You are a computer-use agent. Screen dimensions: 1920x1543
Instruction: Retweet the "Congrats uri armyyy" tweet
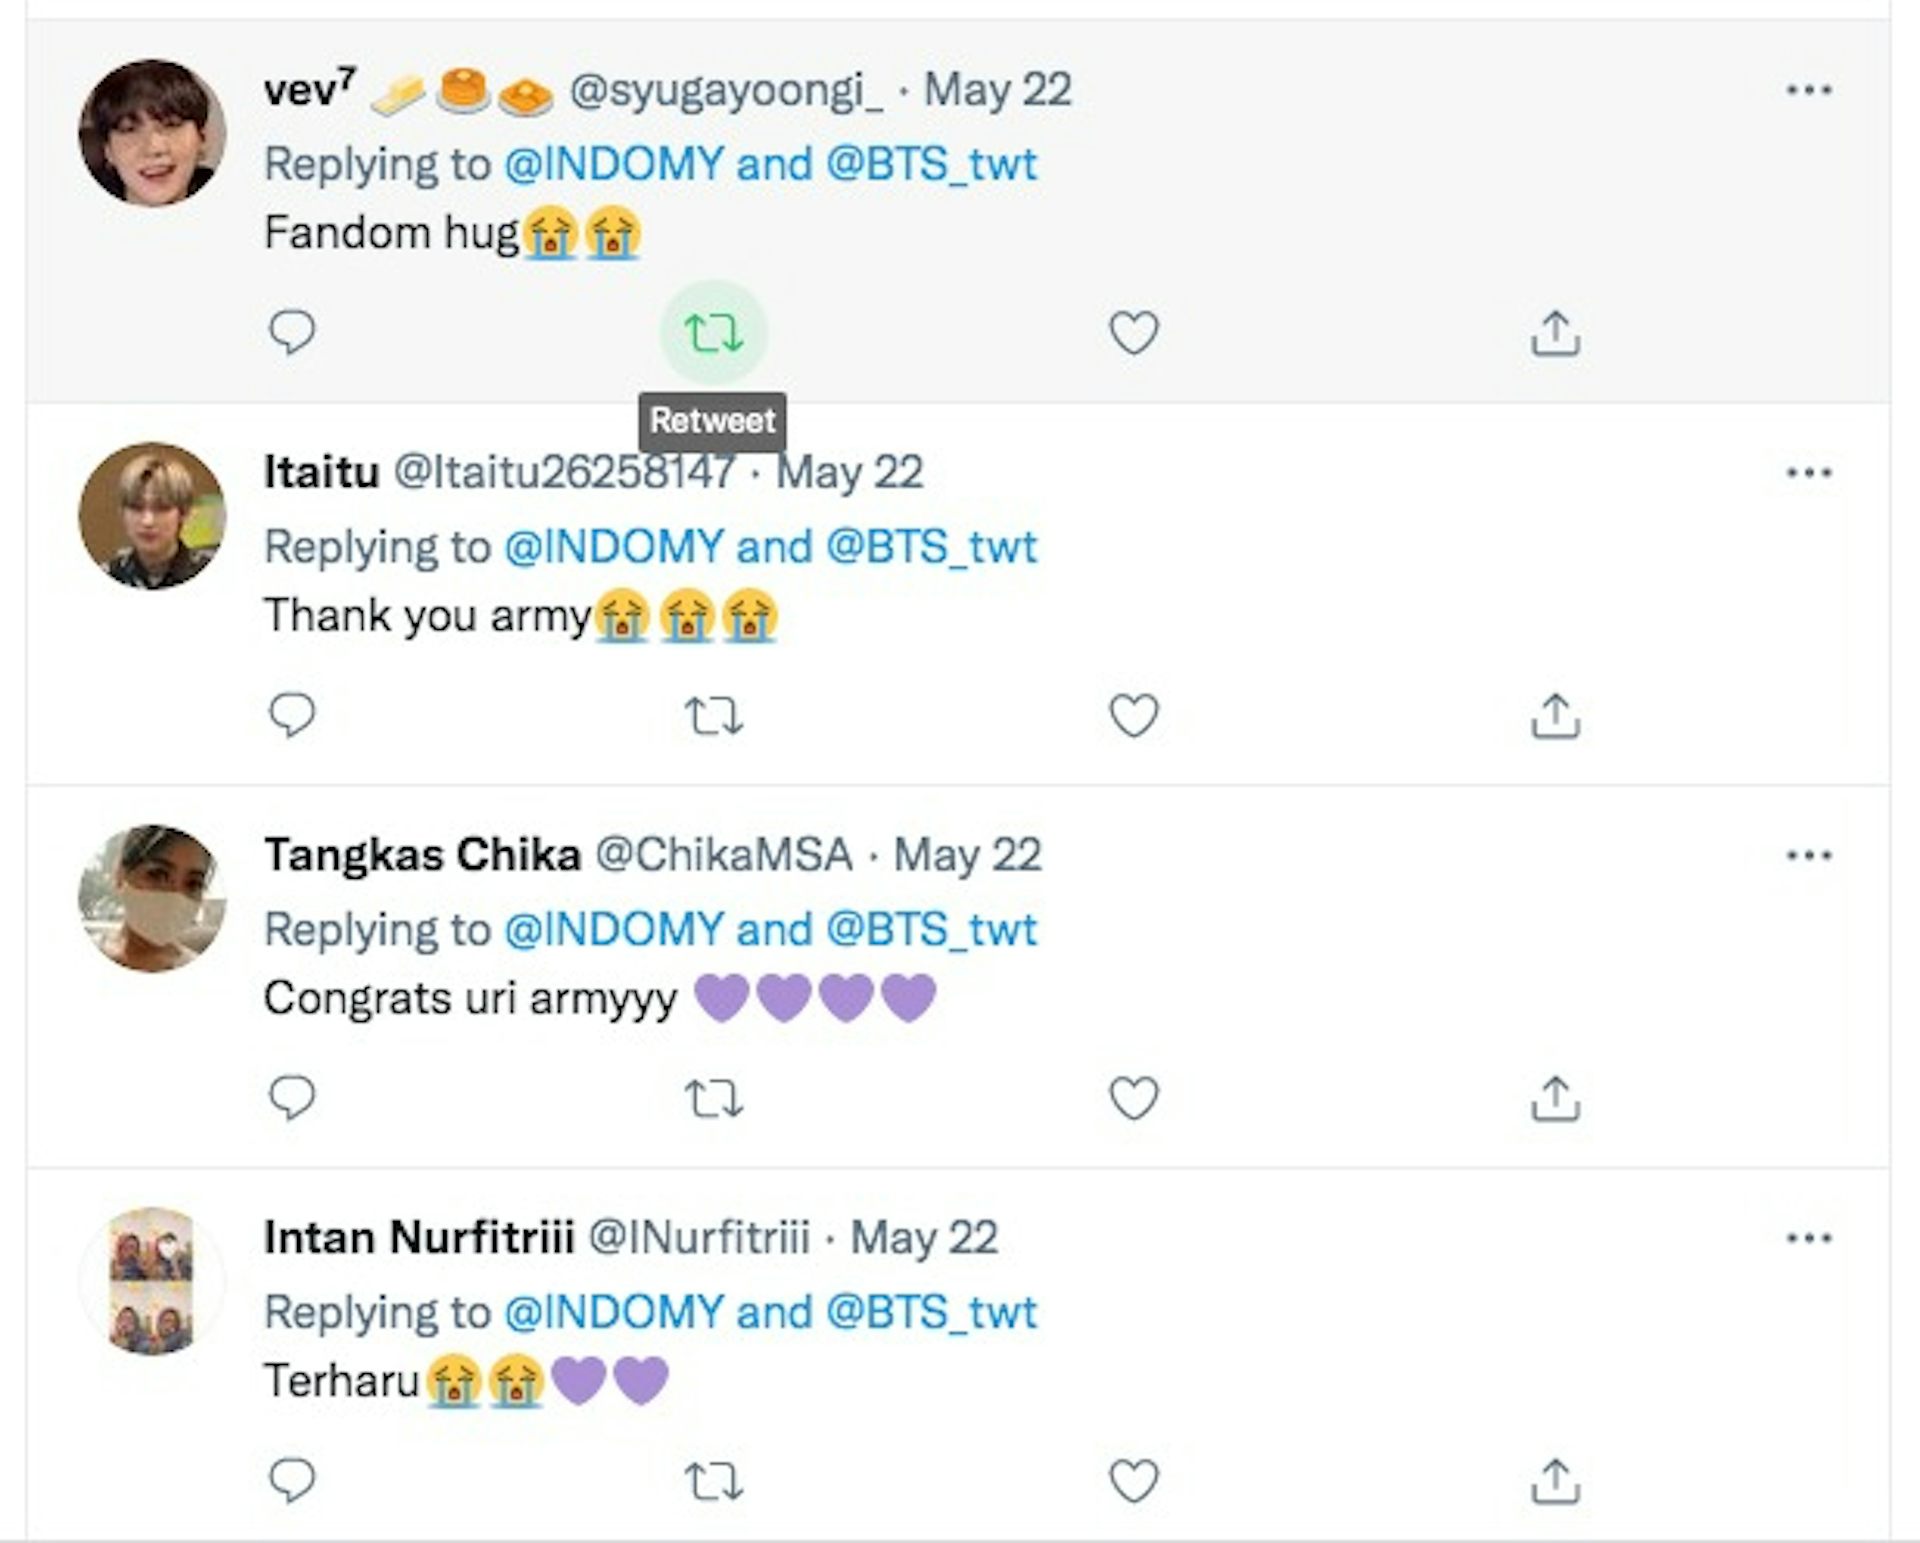coord(713,1099)
